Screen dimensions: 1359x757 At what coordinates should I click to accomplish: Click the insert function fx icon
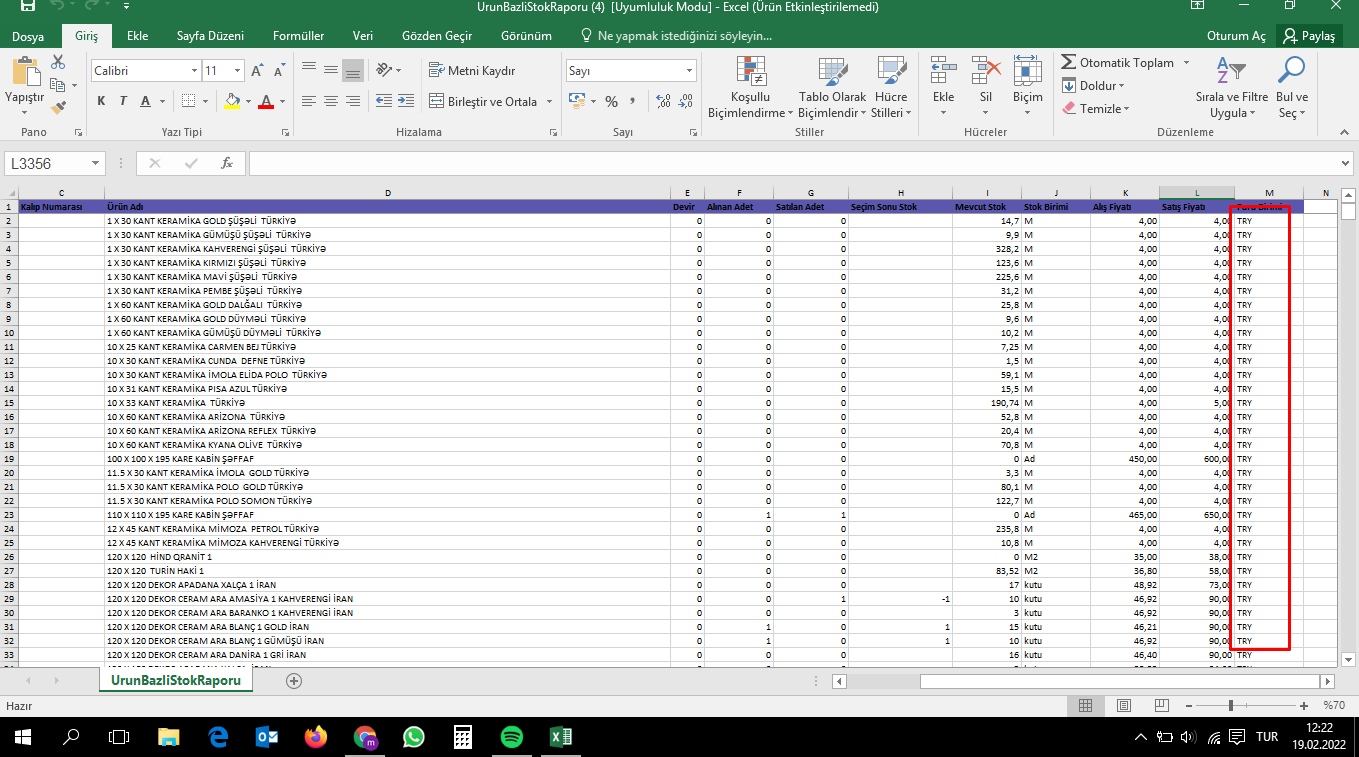227,163
